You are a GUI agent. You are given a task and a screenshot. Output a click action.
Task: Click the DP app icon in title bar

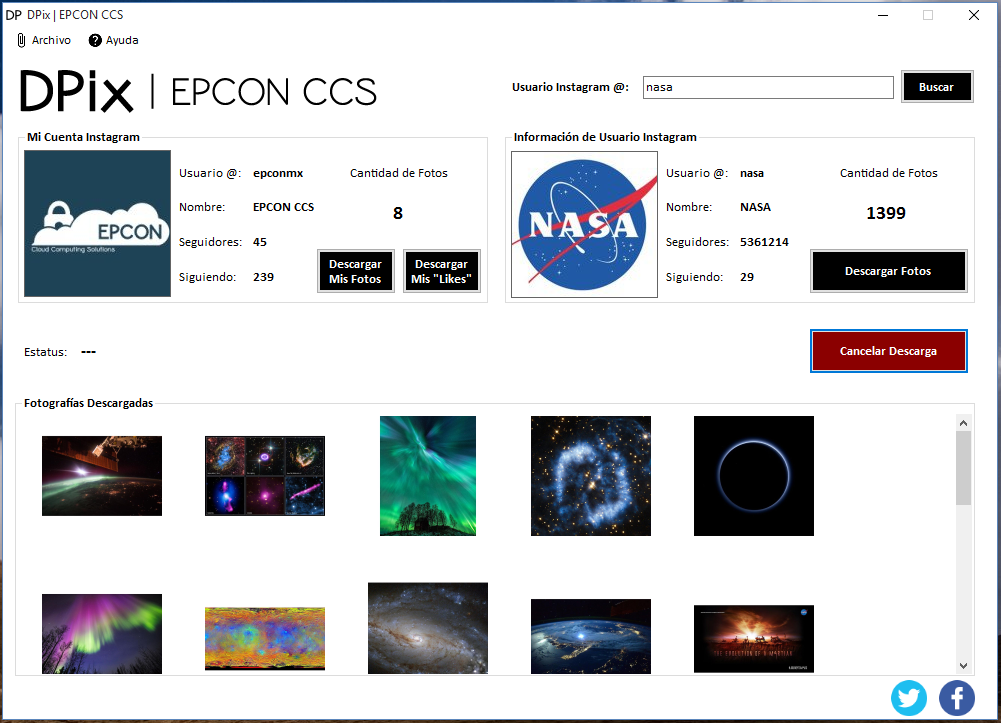(13, 15)
